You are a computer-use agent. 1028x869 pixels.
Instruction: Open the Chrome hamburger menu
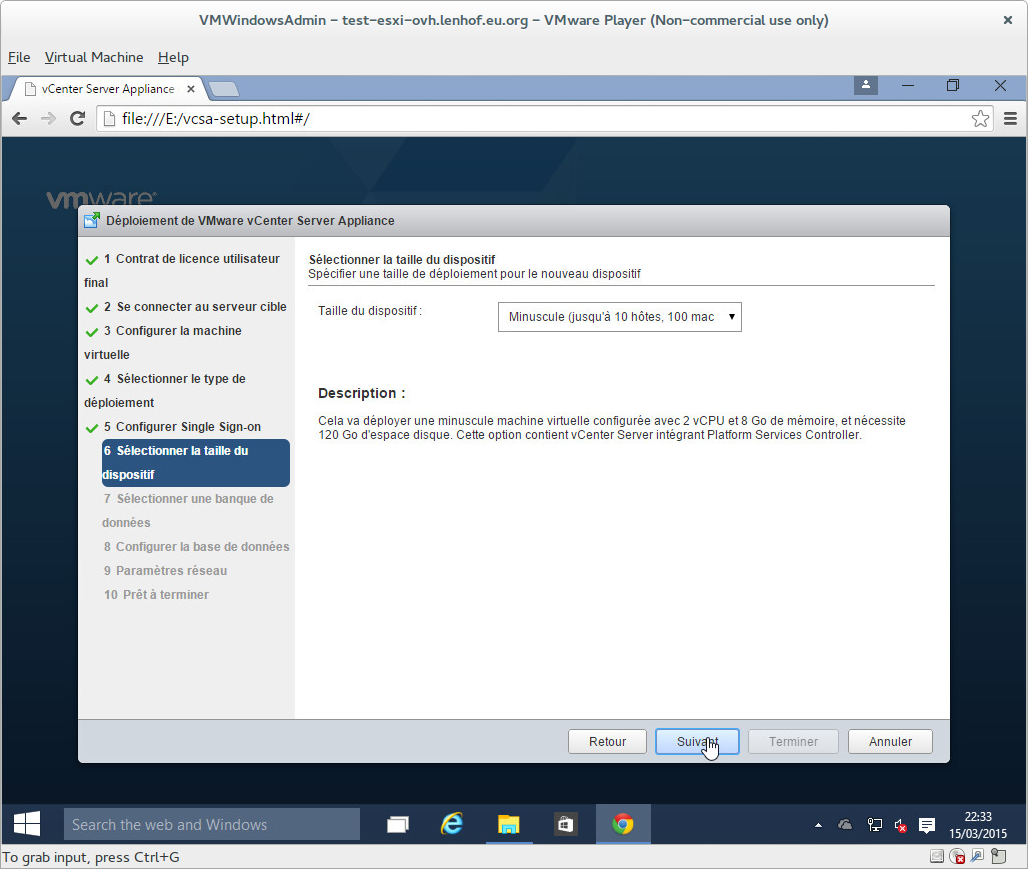pos(1010,119)
